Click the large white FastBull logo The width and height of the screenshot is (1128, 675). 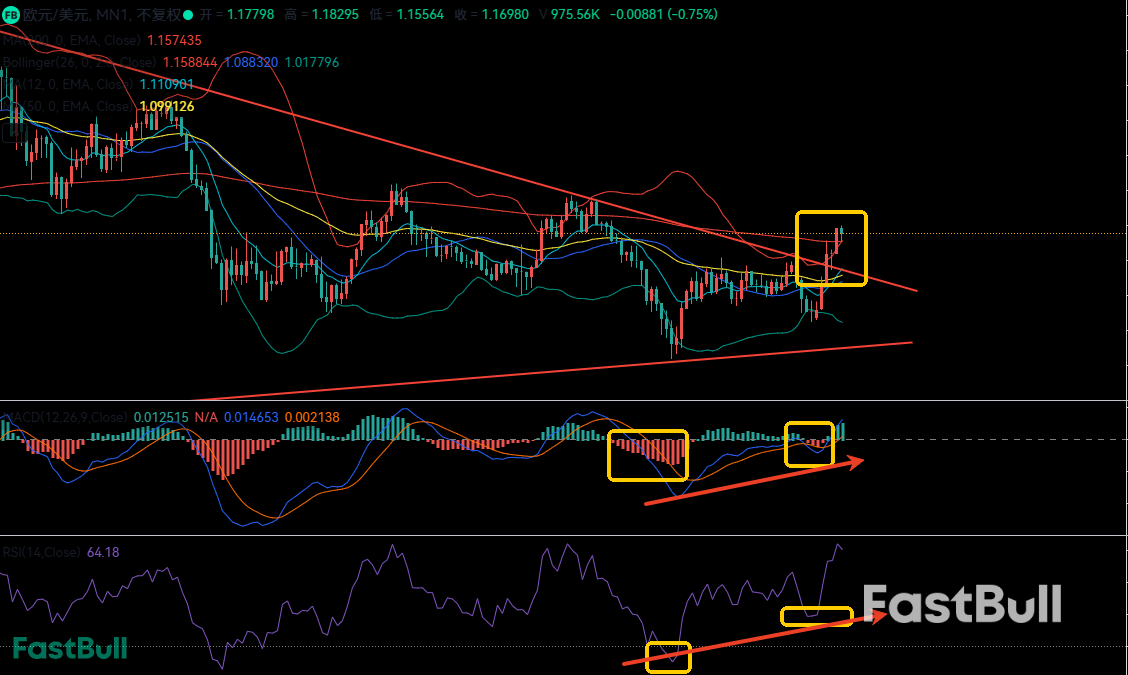click(x=961, y=605)
